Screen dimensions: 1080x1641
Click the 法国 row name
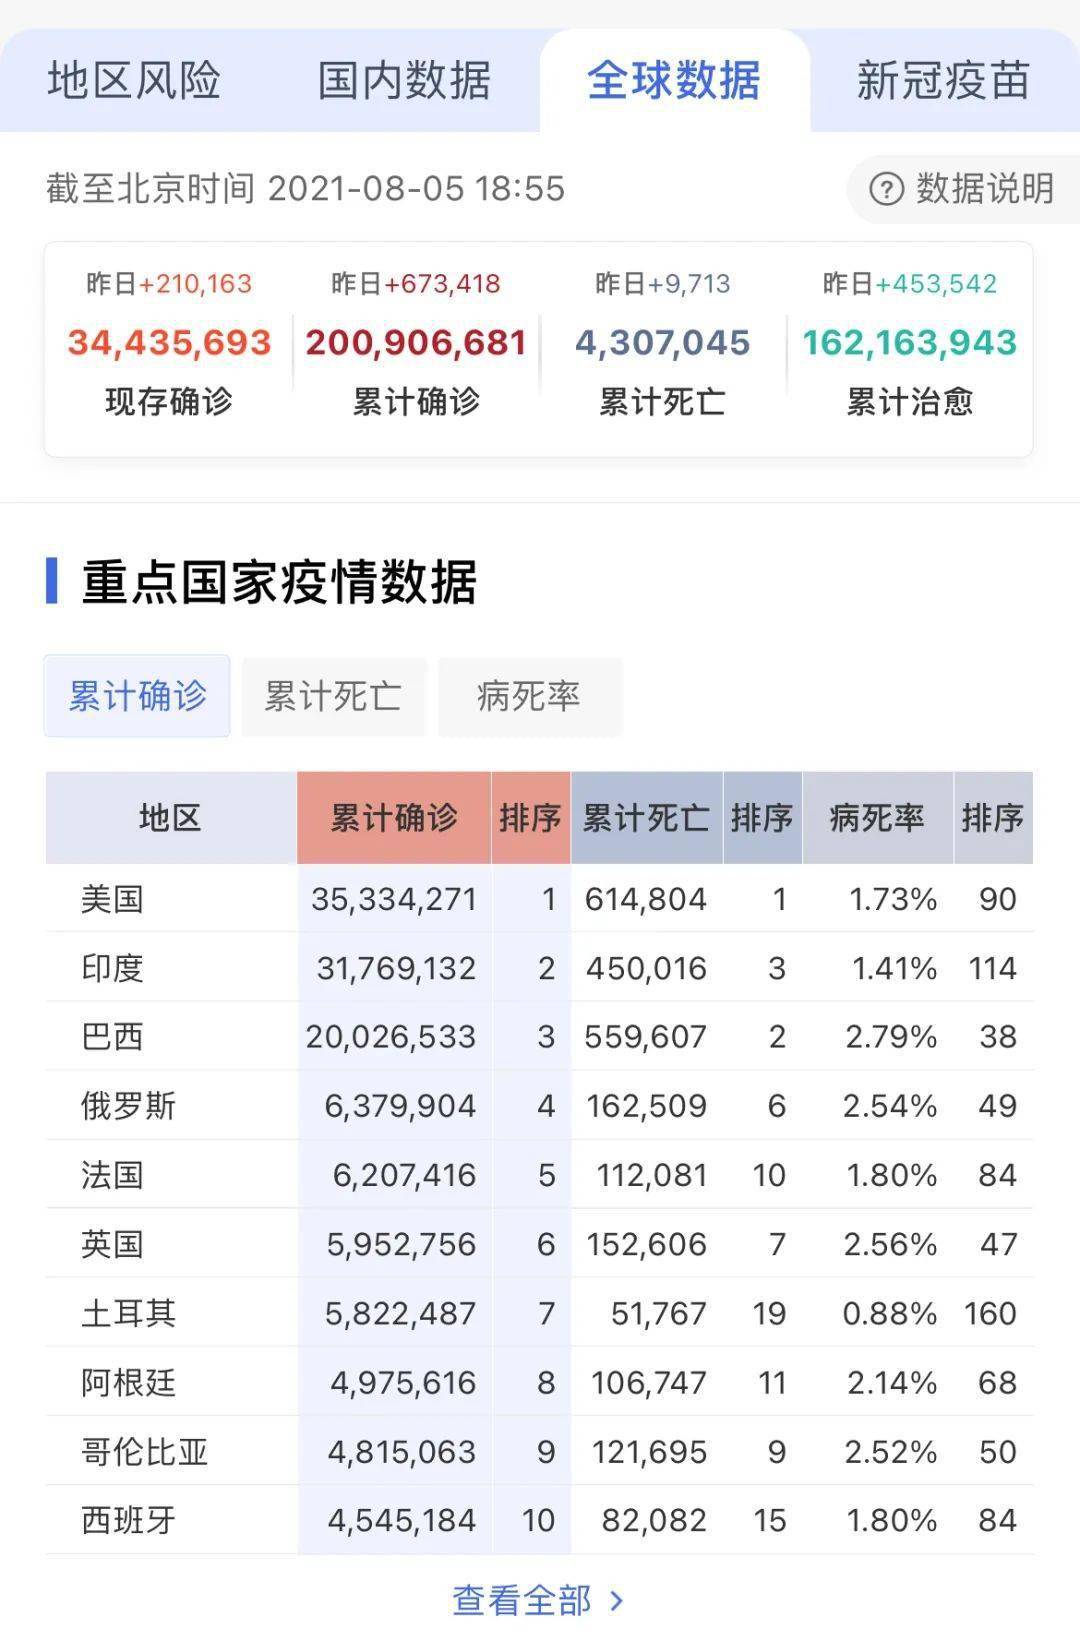(112, 1175)
